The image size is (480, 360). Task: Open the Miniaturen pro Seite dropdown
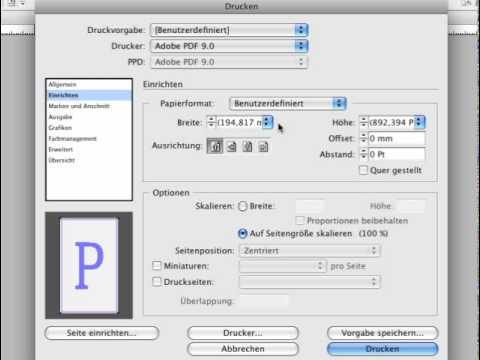point(283,266)
